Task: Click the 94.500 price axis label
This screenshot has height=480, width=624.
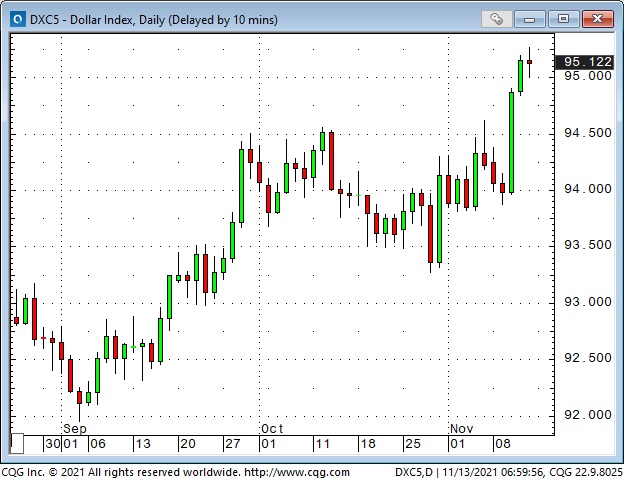Action: [x=587, y=133]
